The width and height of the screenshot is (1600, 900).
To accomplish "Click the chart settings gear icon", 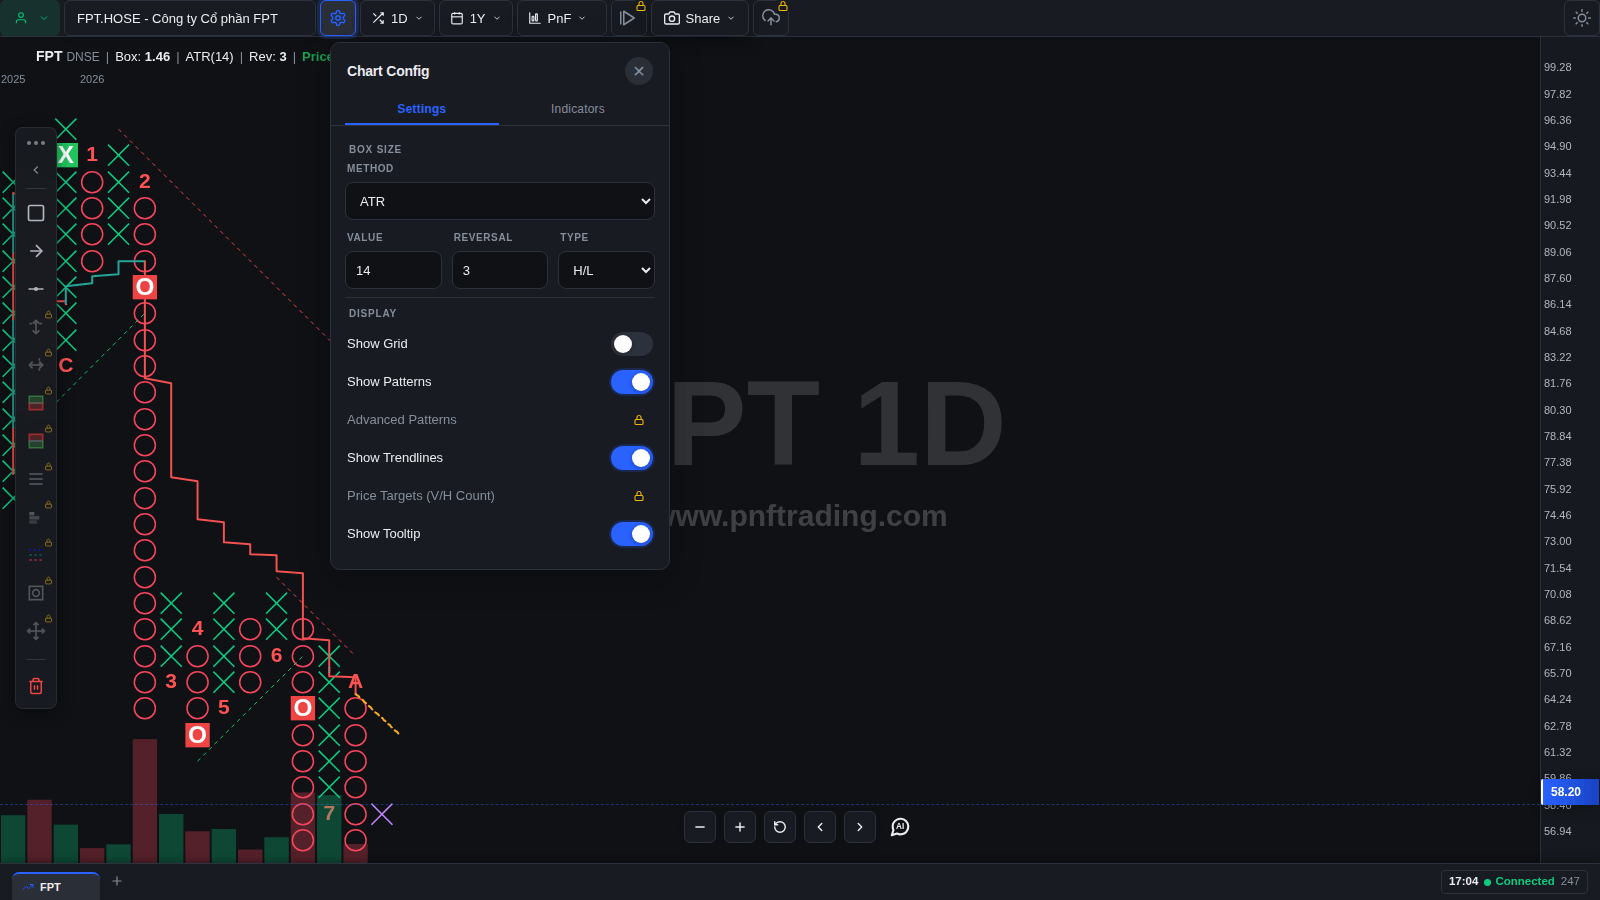I will [338, 18].
